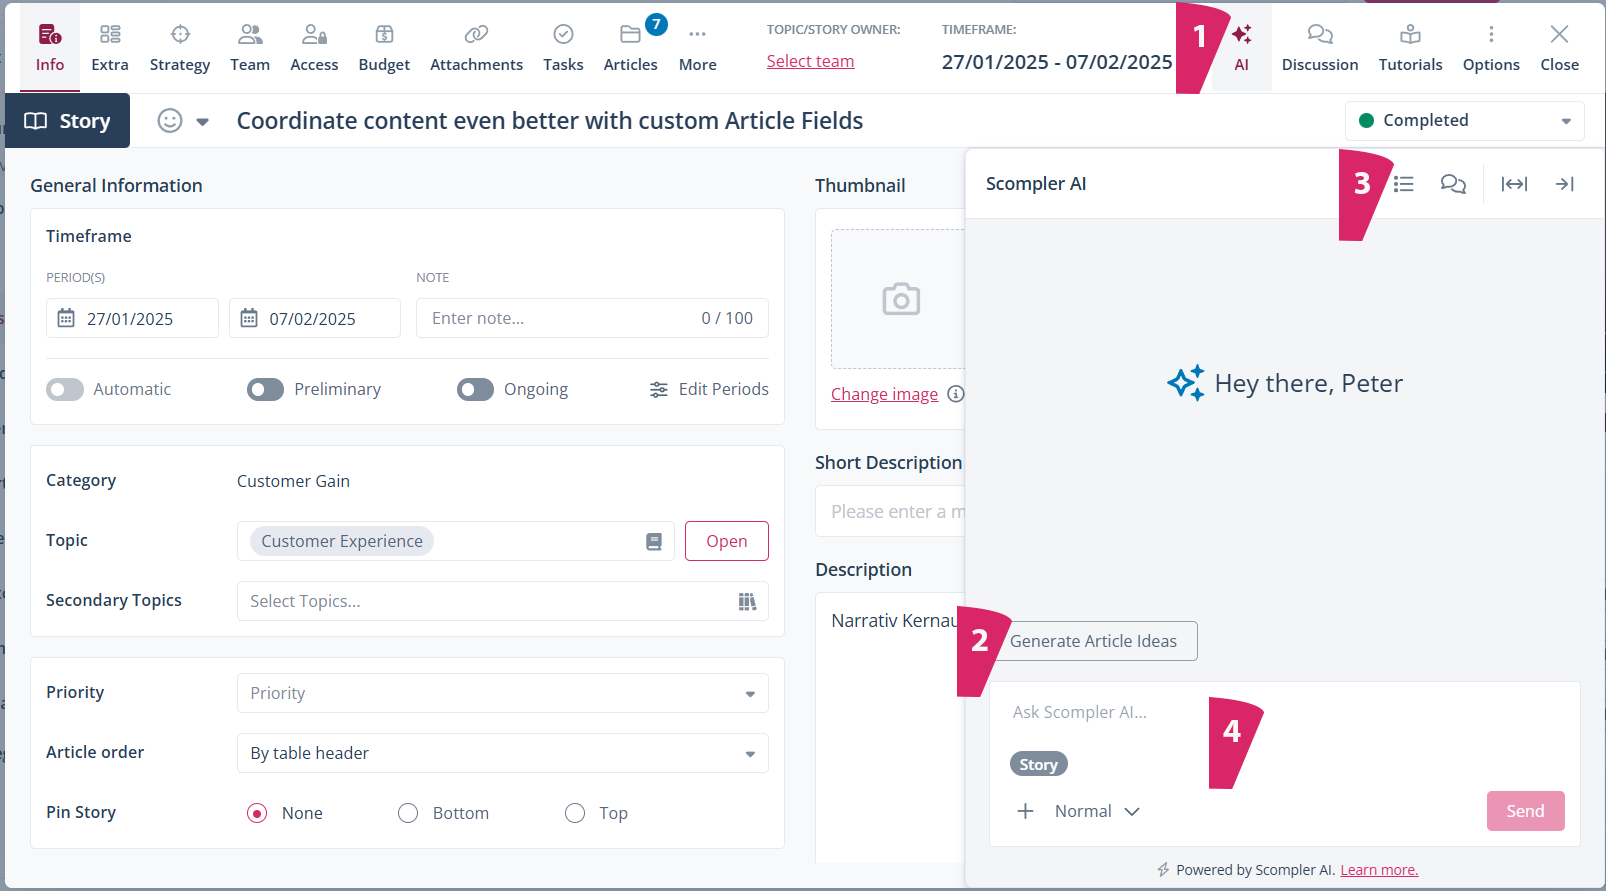Toggle the Preliminary switch
Viewport: 1606px width, 891px height.
266,389
